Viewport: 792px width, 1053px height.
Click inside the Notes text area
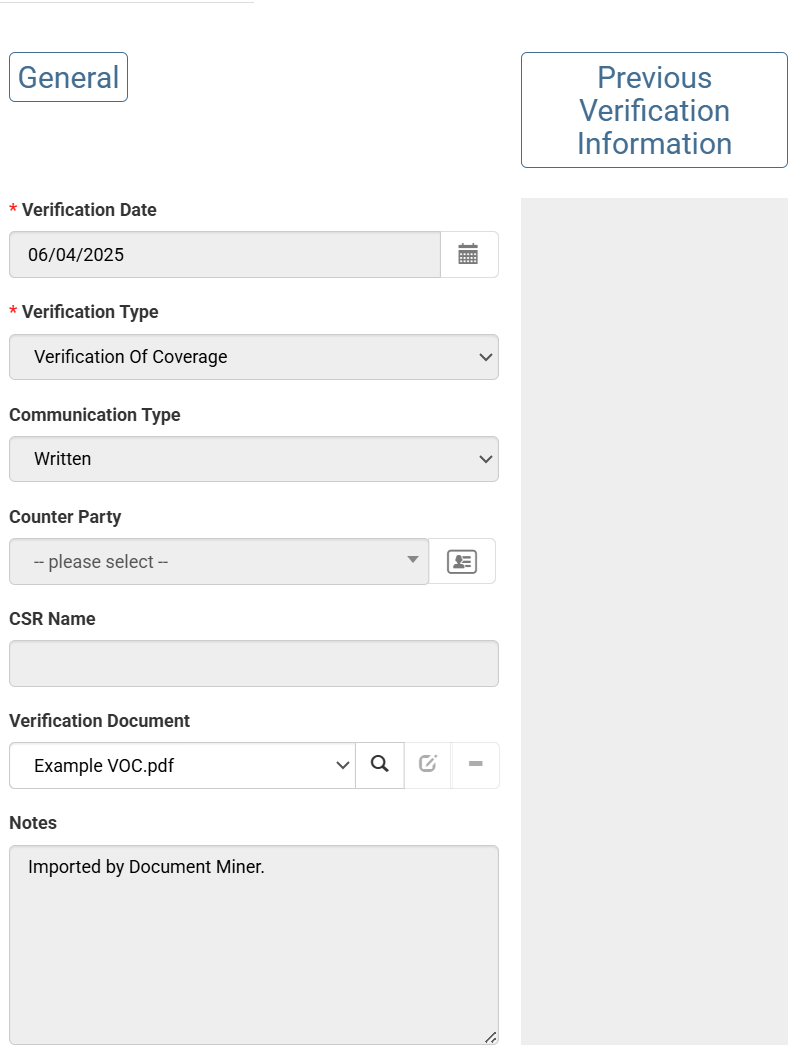click(253, 945)
